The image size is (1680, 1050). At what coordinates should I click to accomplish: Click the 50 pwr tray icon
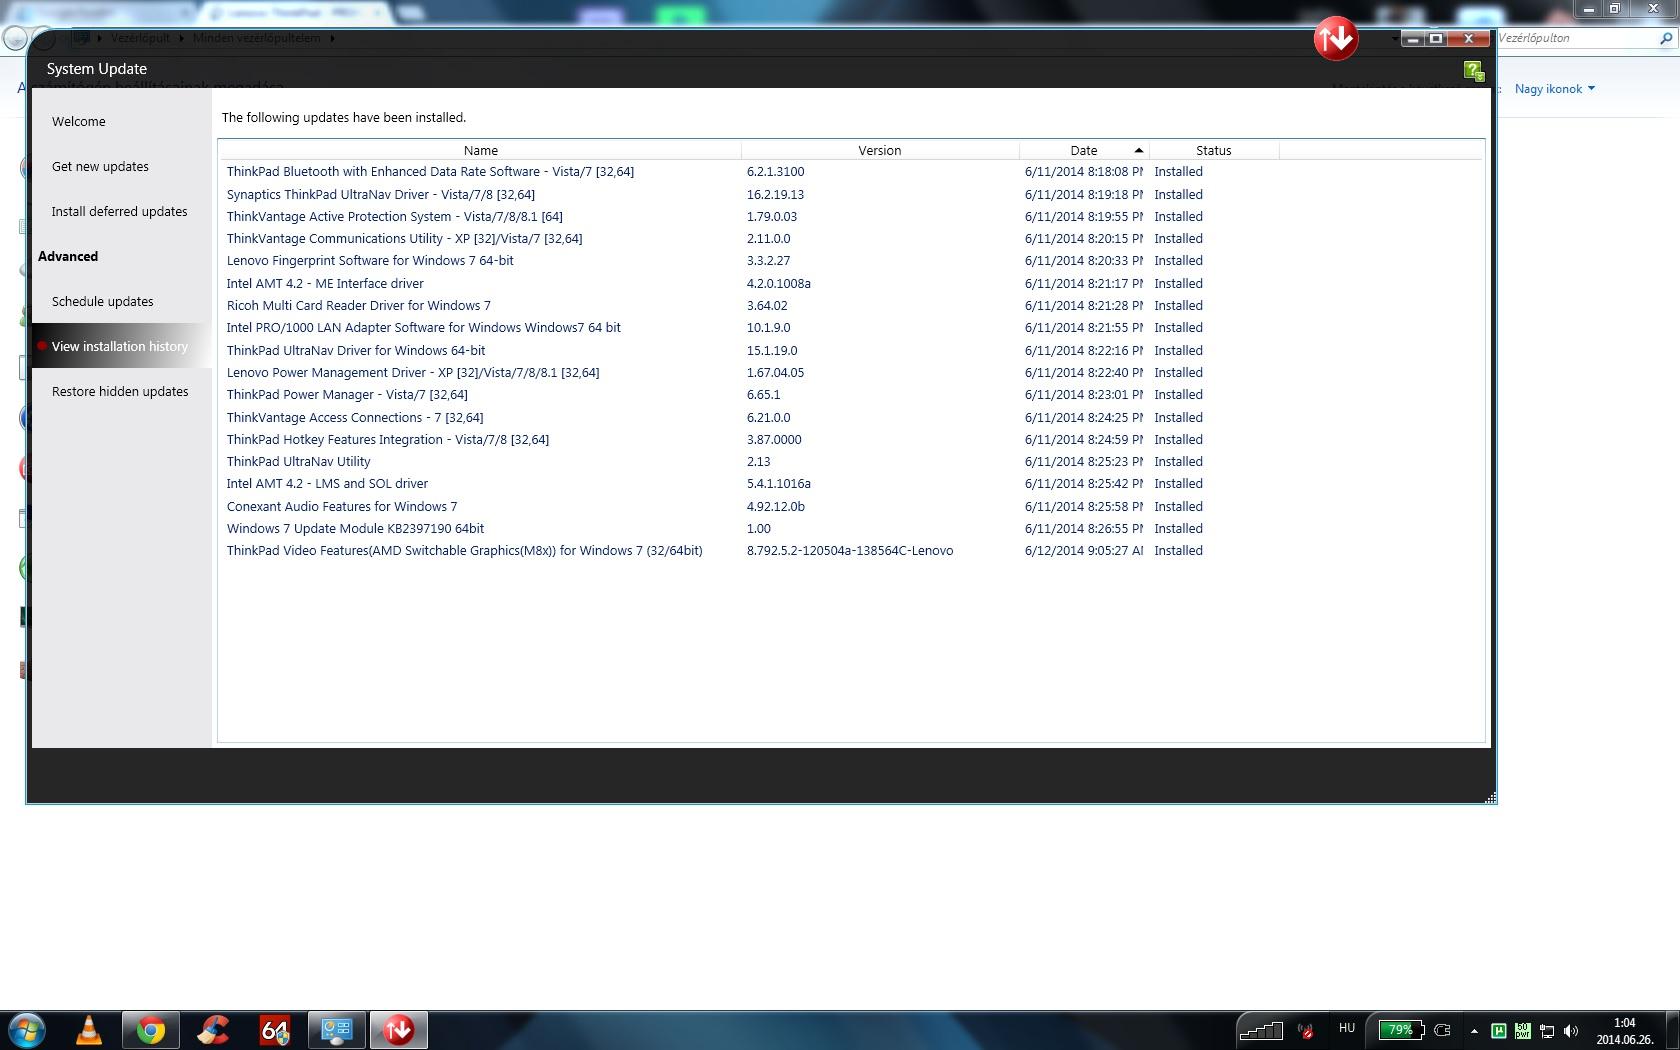click(x=1522, y=1030)
